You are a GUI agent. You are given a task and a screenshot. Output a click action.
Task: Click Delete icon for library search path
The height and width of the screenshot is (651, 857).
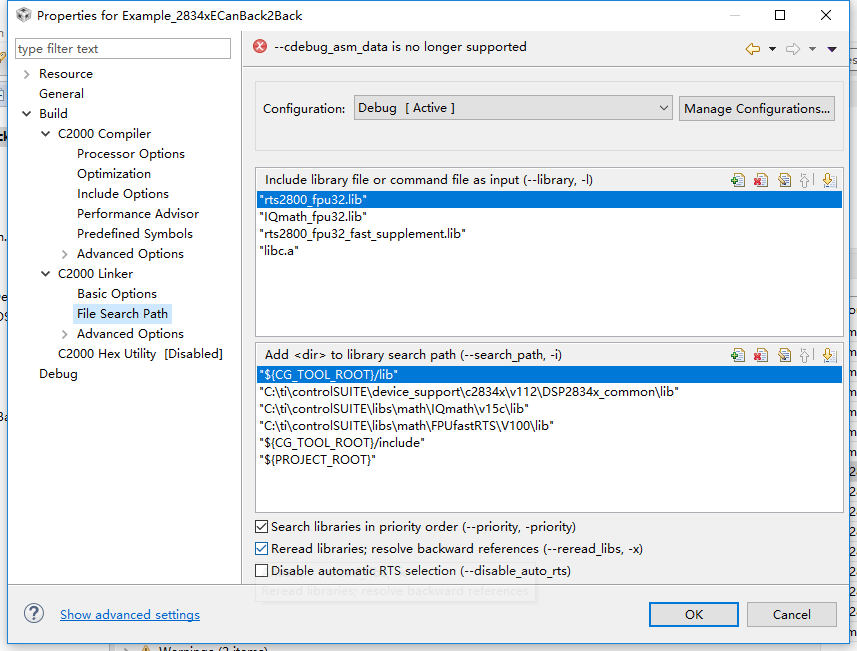[761, 354]
